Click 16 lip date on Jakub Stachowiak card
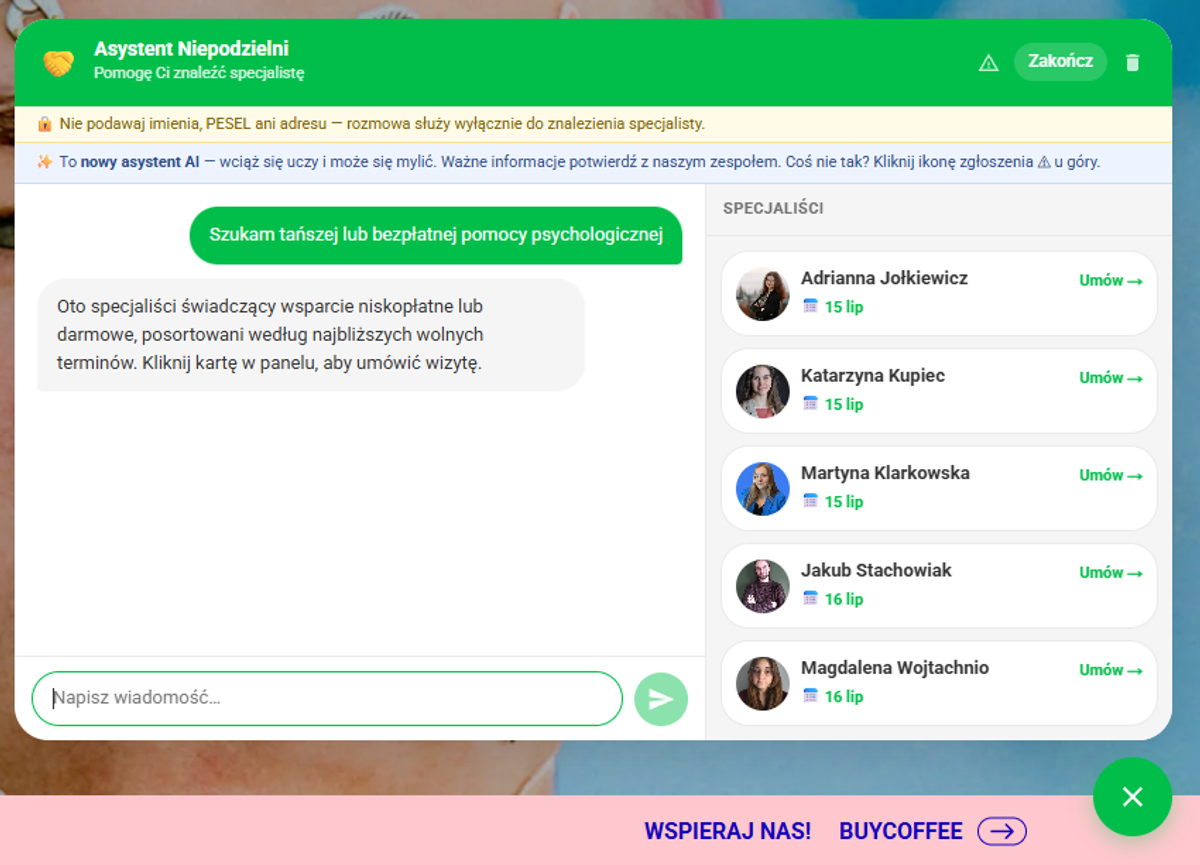 844,599
